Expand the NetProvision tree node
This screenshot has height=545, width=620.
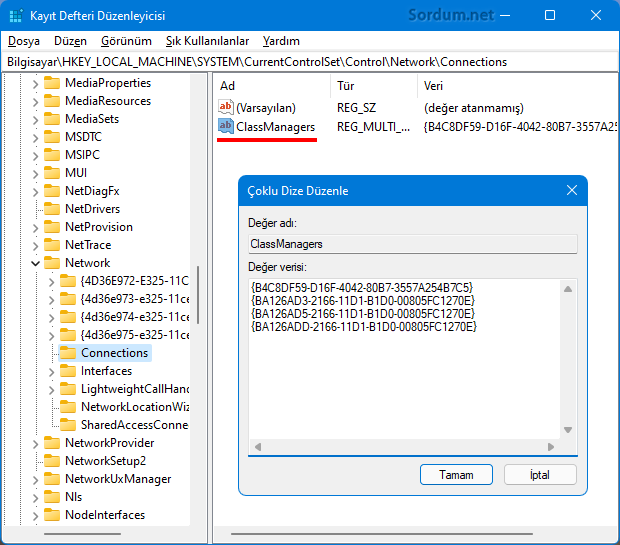click(36, 227)
